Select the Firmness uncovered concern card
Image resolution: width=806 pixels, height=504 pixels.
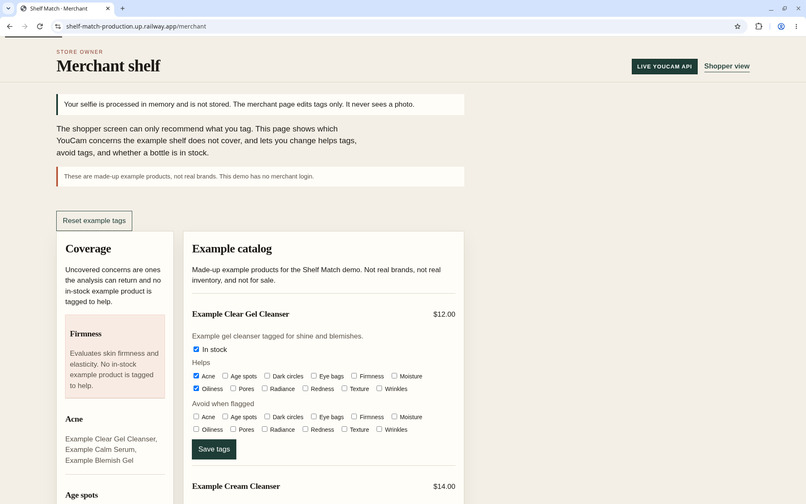tap(115, 356)
